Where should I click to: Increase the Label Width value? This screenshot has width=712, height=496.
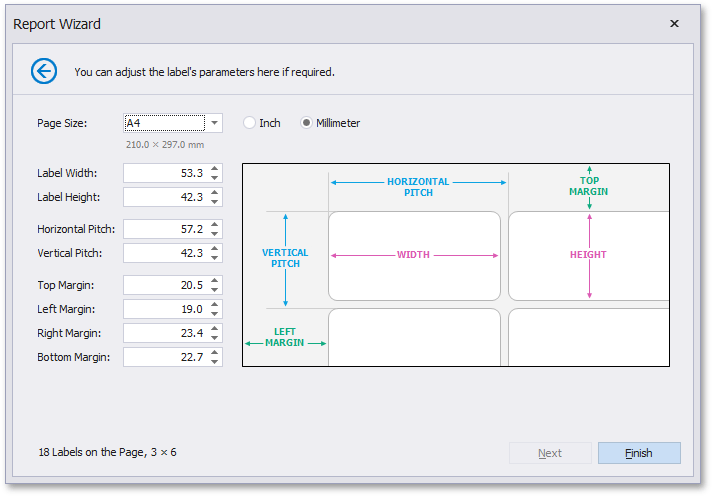(x=214, y=169)
